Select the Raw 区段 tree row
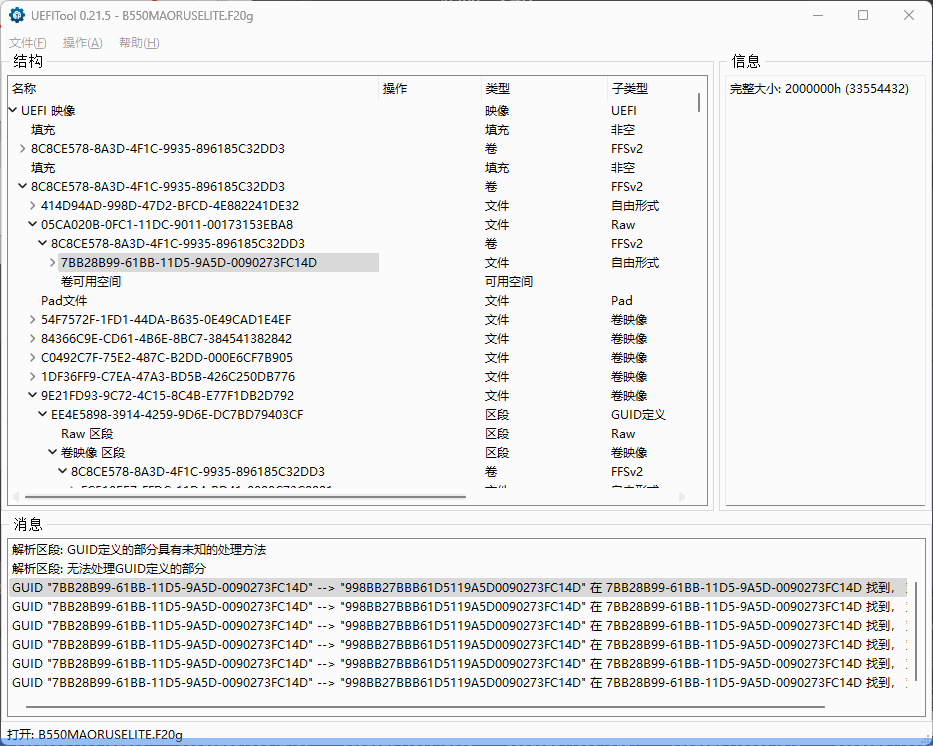Screen dimensions: 933x746 click(87, 434)
